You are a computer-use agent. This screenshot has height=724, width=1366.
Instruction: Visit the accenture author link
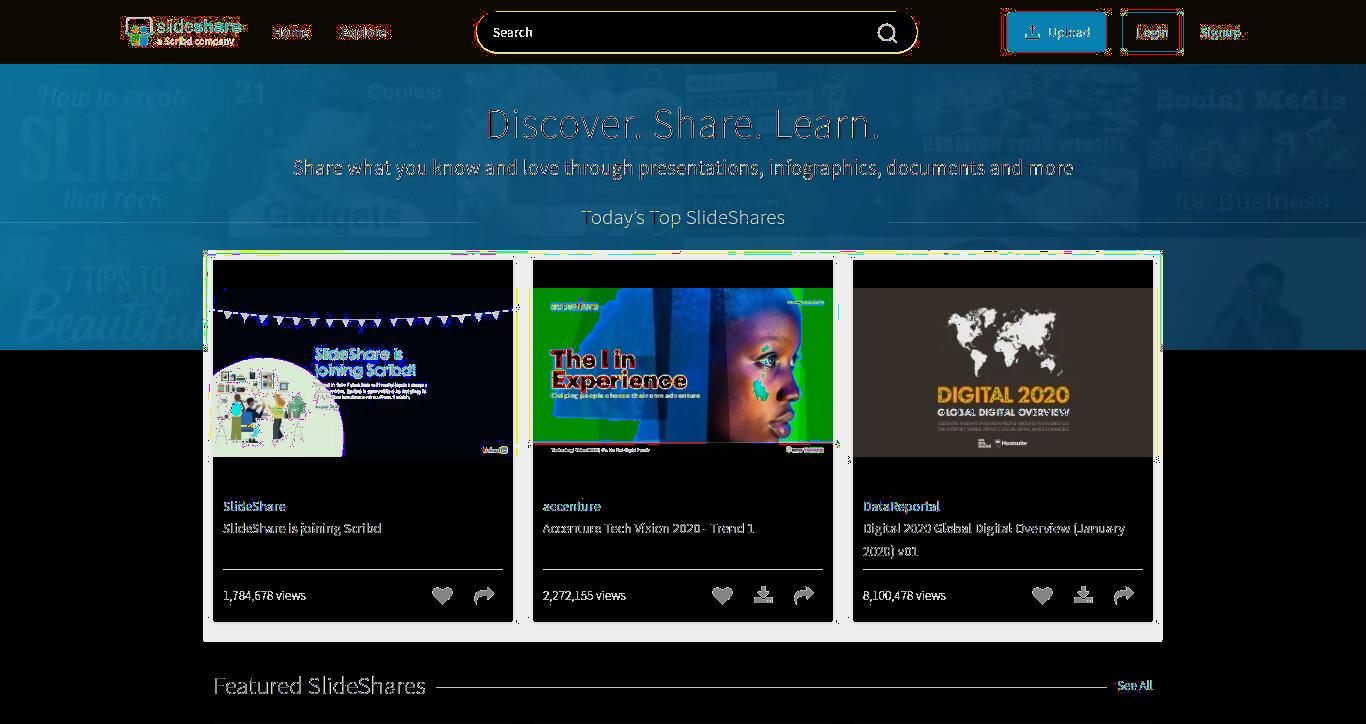572,506
